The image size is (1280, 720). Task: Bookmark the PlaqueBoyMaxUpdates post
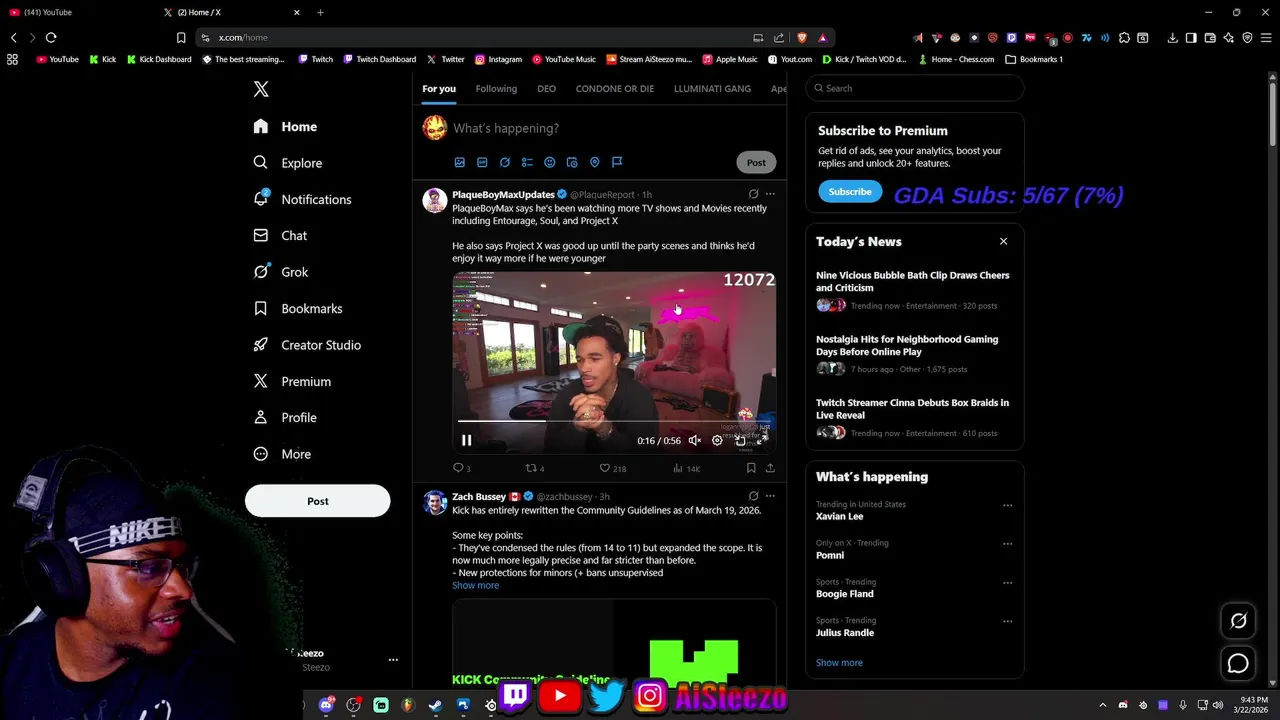pyautogui.click(x=751, y=468)
